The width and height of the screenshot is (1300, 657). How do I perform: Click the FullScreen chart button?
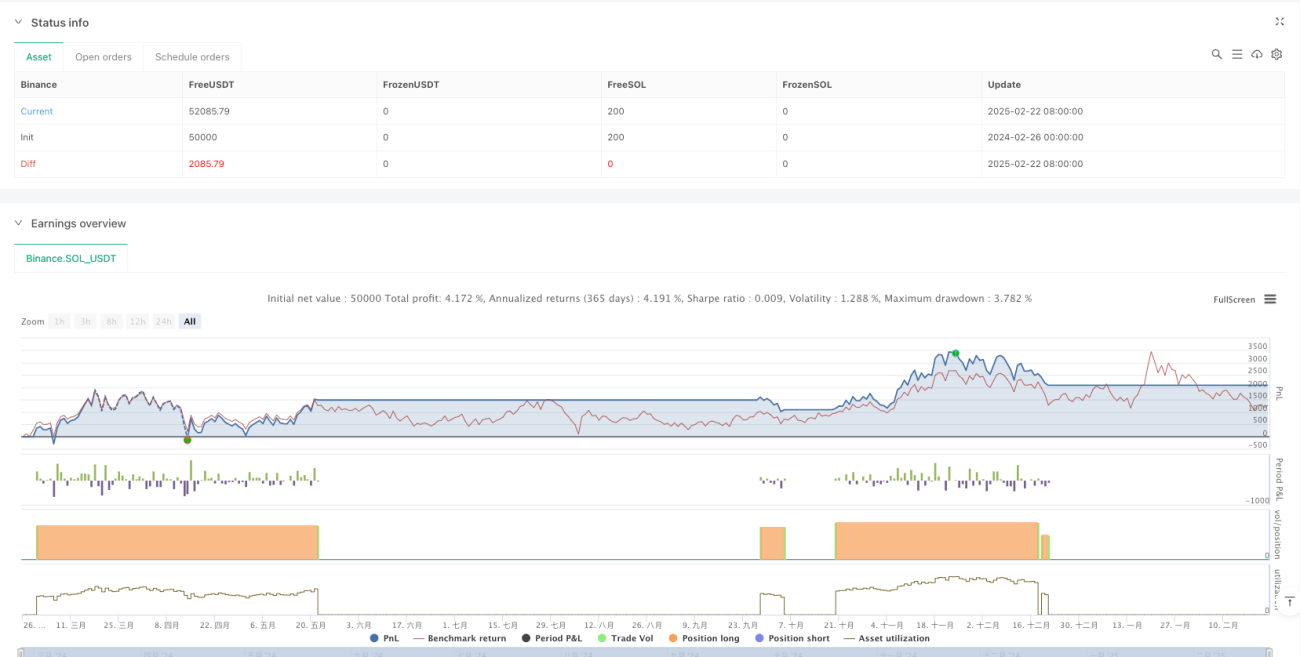tap(1233, 299)
